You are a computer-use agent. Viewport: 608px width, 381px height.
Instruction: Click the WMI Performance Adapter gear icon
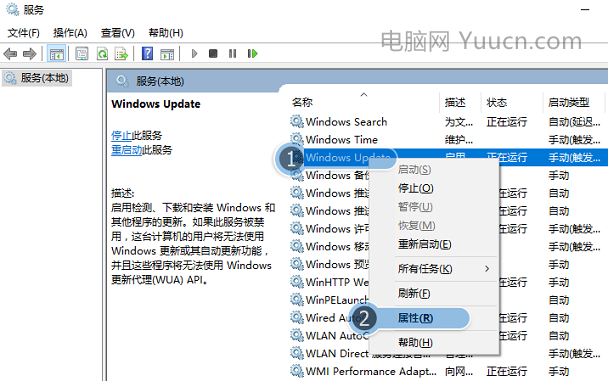(297, 371)
